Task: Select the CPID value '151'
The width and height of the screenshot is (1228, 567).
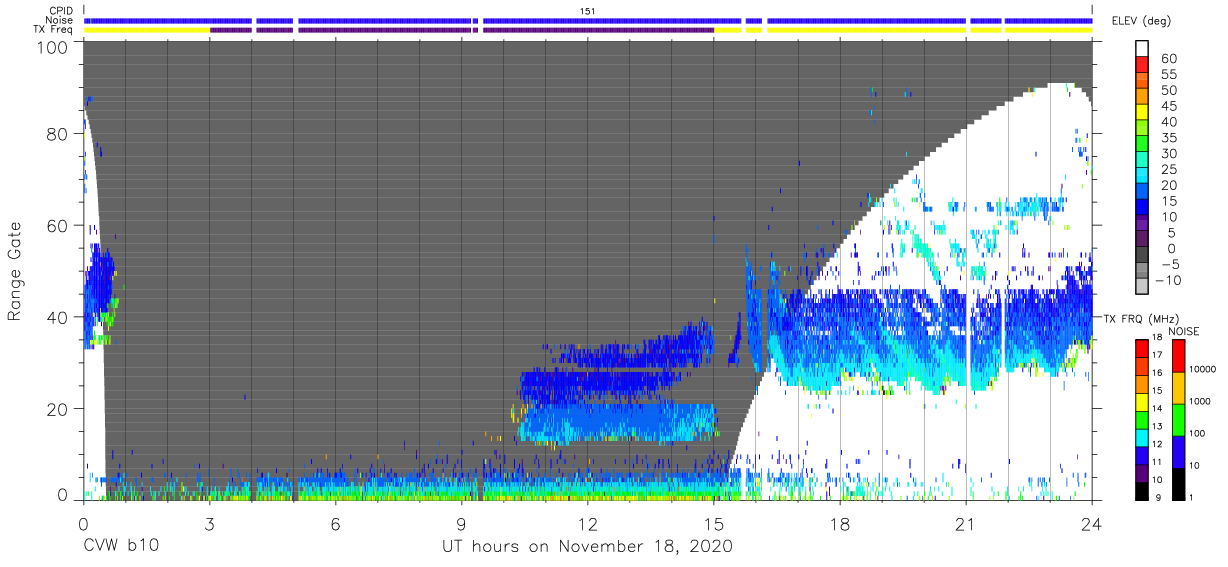Action: coord(588,11)
